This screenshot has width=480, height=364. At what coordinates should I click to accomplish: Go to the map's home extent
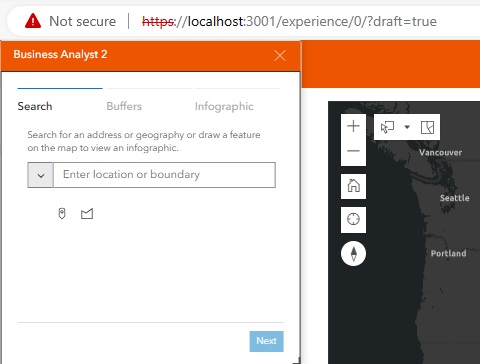pyautogui.click(x=353, y=186)
